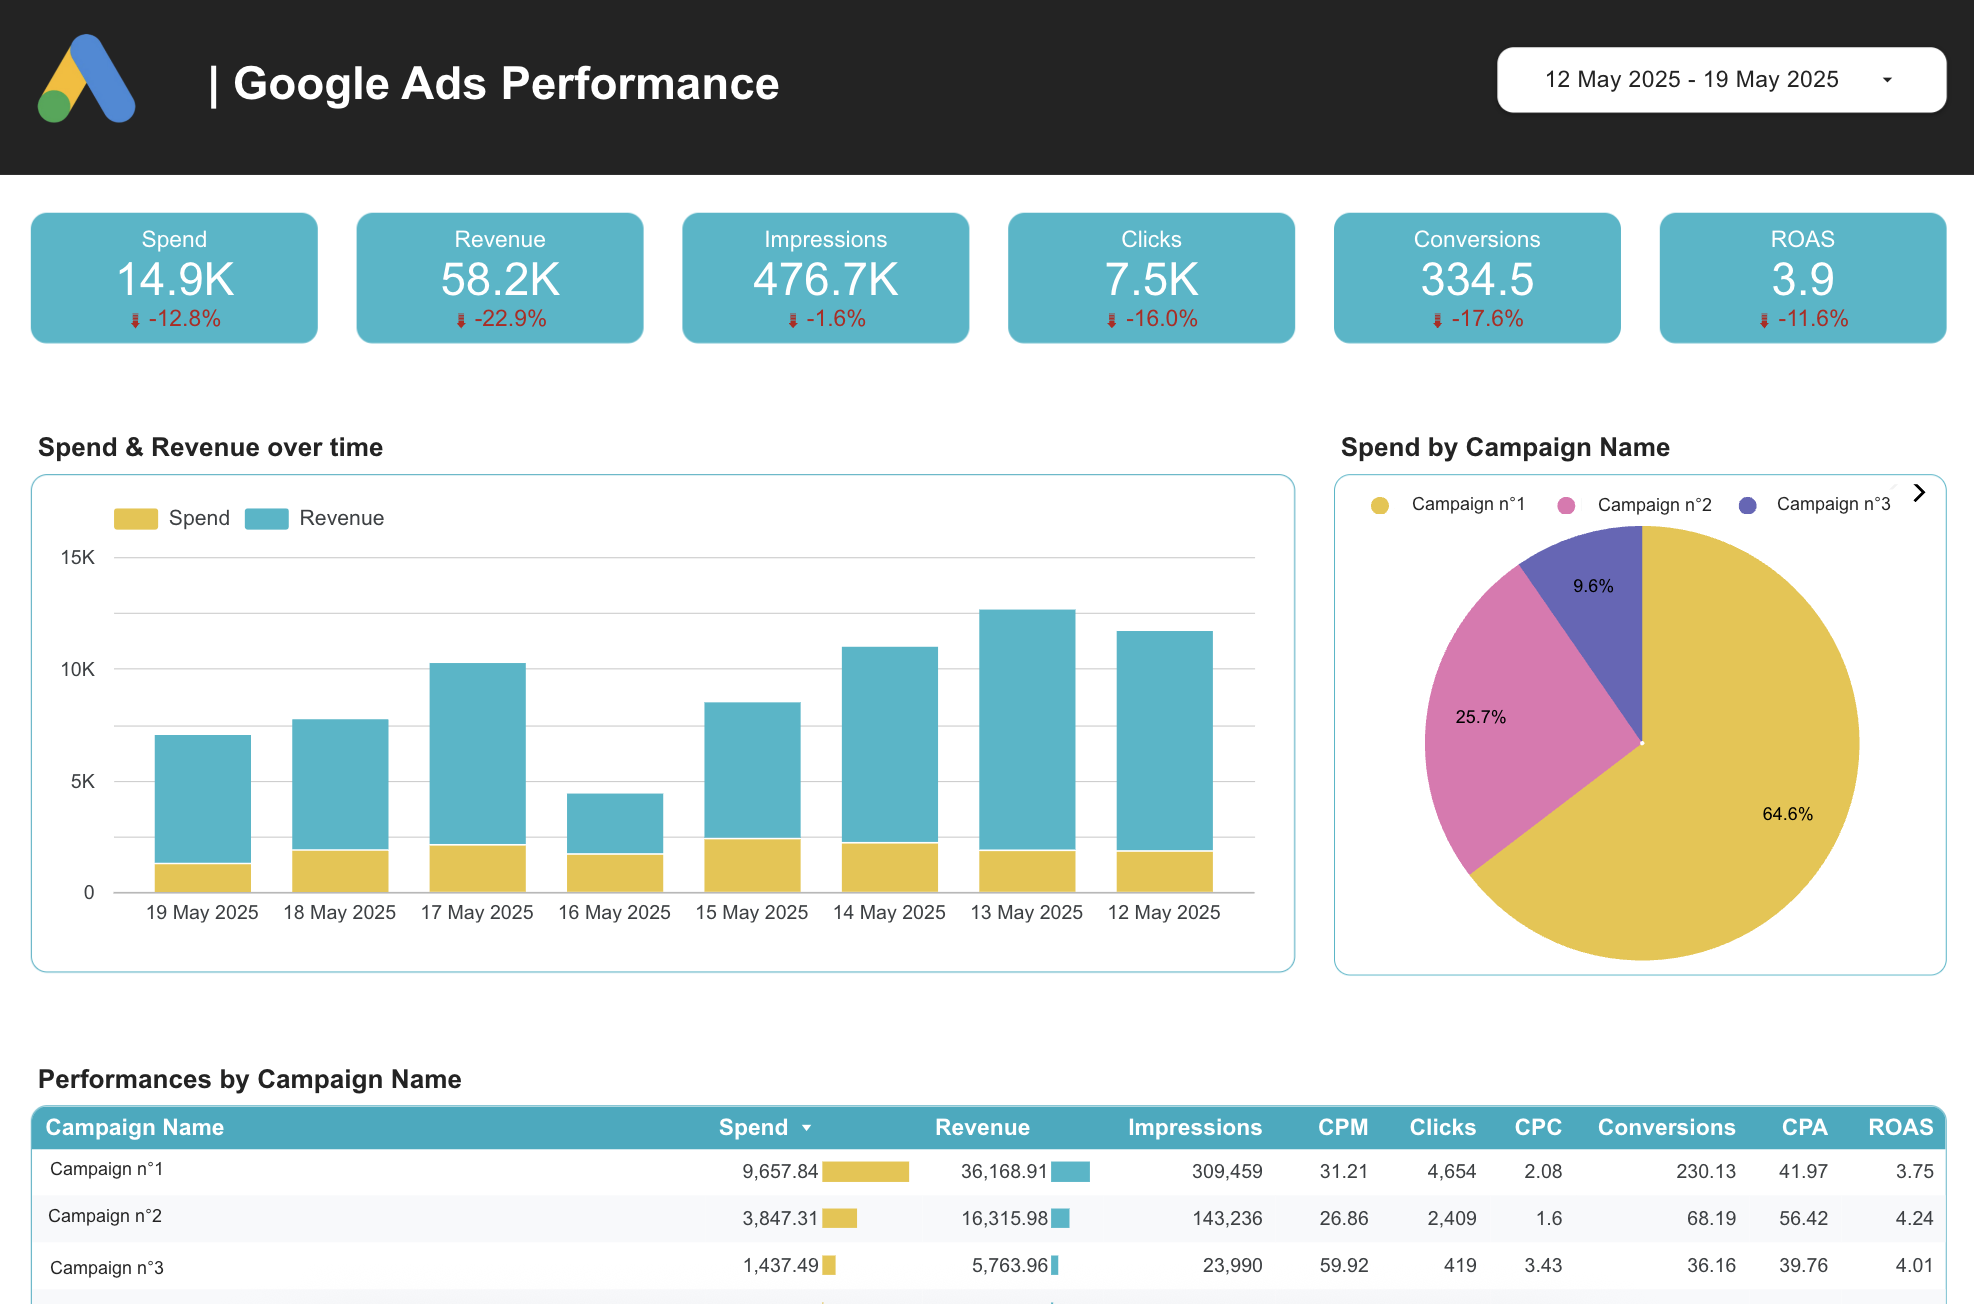Viewport: 1974px width, 1304px height.
Task: Click the Spend column sort arrow
Action: click(807, 1128)
